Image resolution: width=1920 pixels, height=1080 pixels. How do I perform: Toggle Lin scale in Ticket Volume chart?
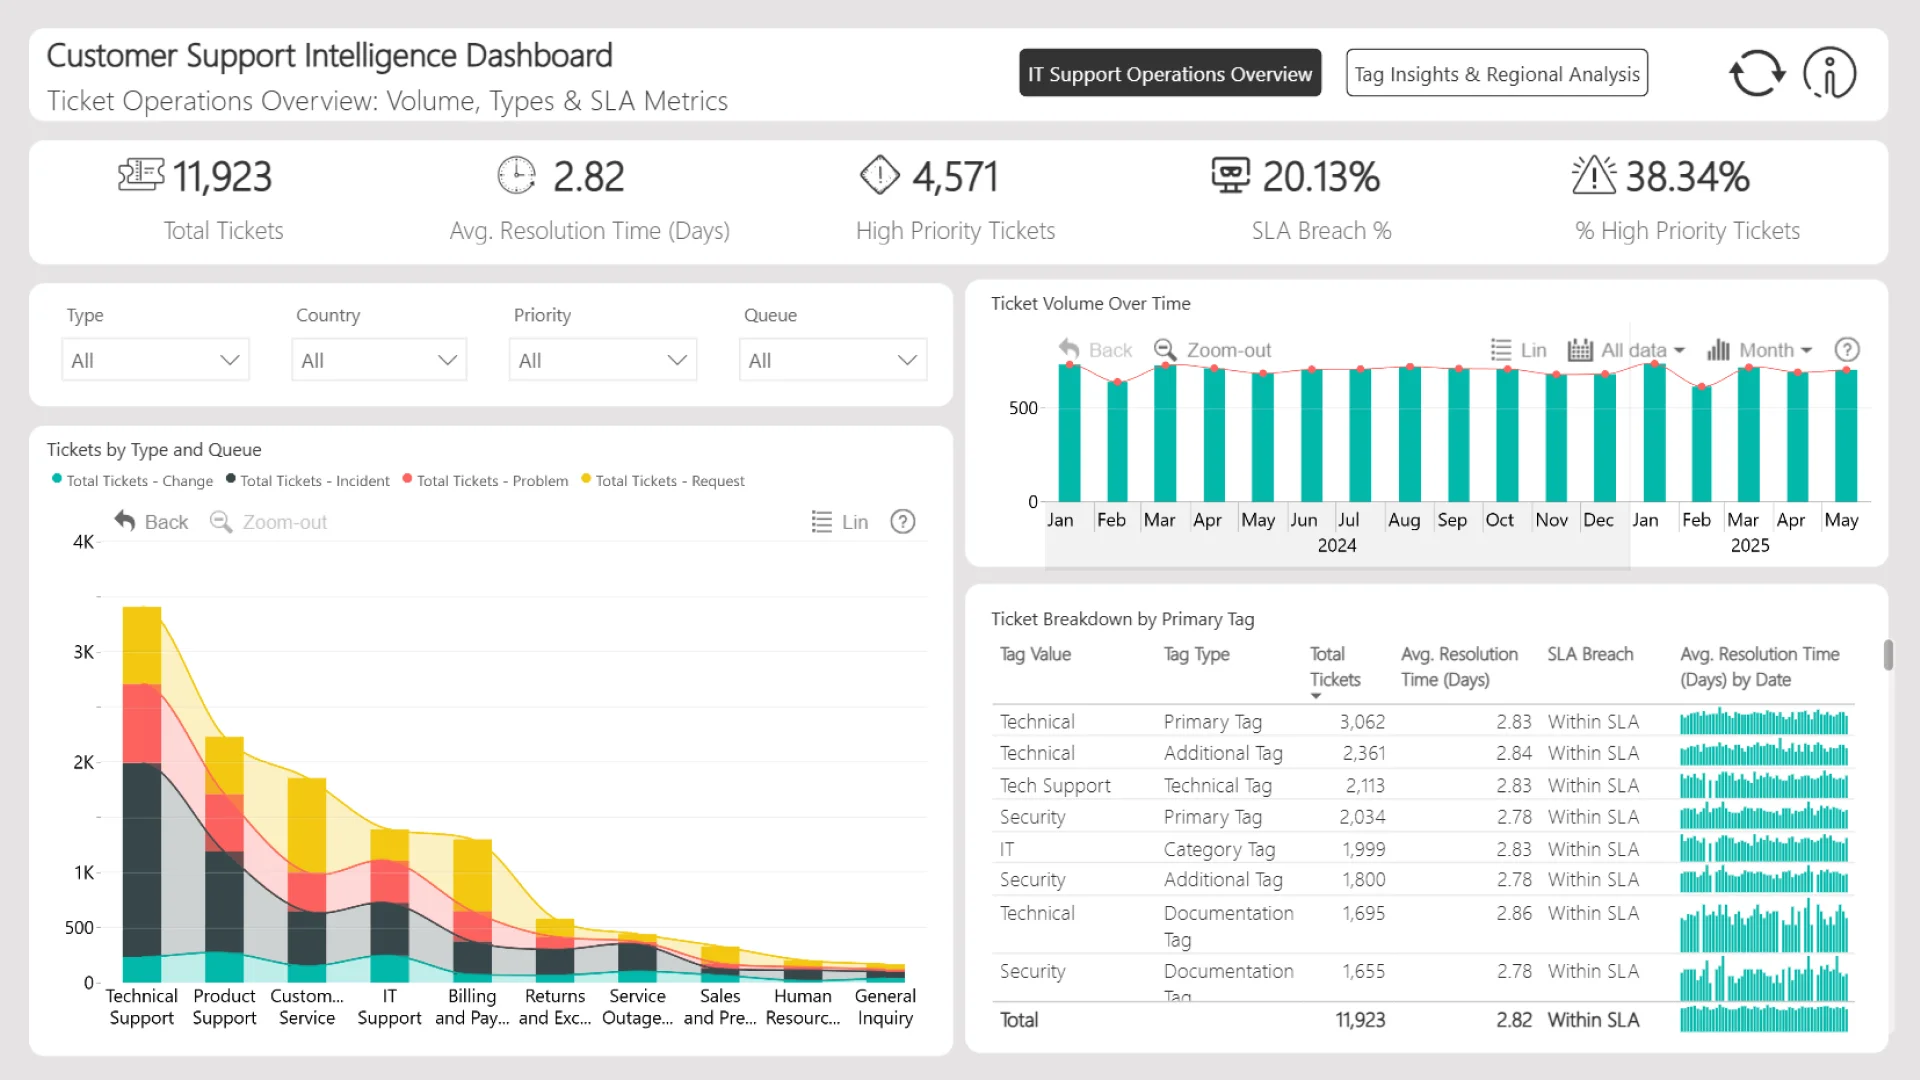1518,350
